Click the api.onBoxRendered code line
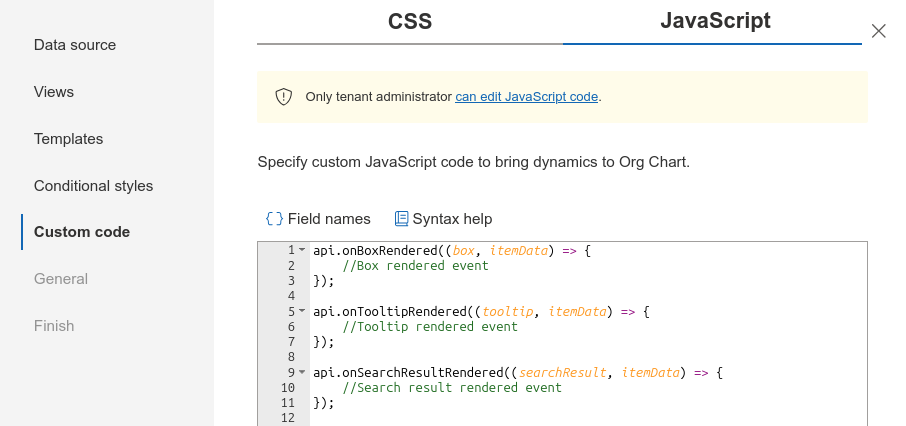The height and width of the screenshot is (426, 906). click(452, 251)
